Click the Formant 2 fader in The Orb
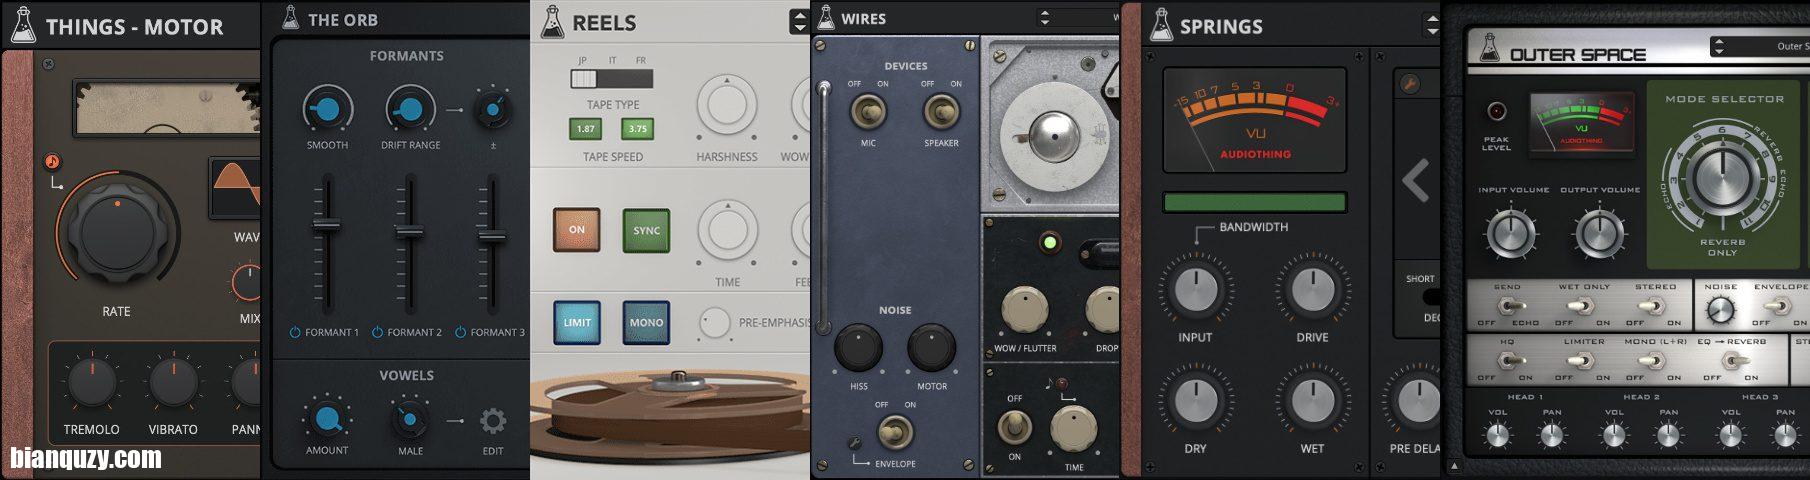The image size is (1810, 480). pos(409,231)
